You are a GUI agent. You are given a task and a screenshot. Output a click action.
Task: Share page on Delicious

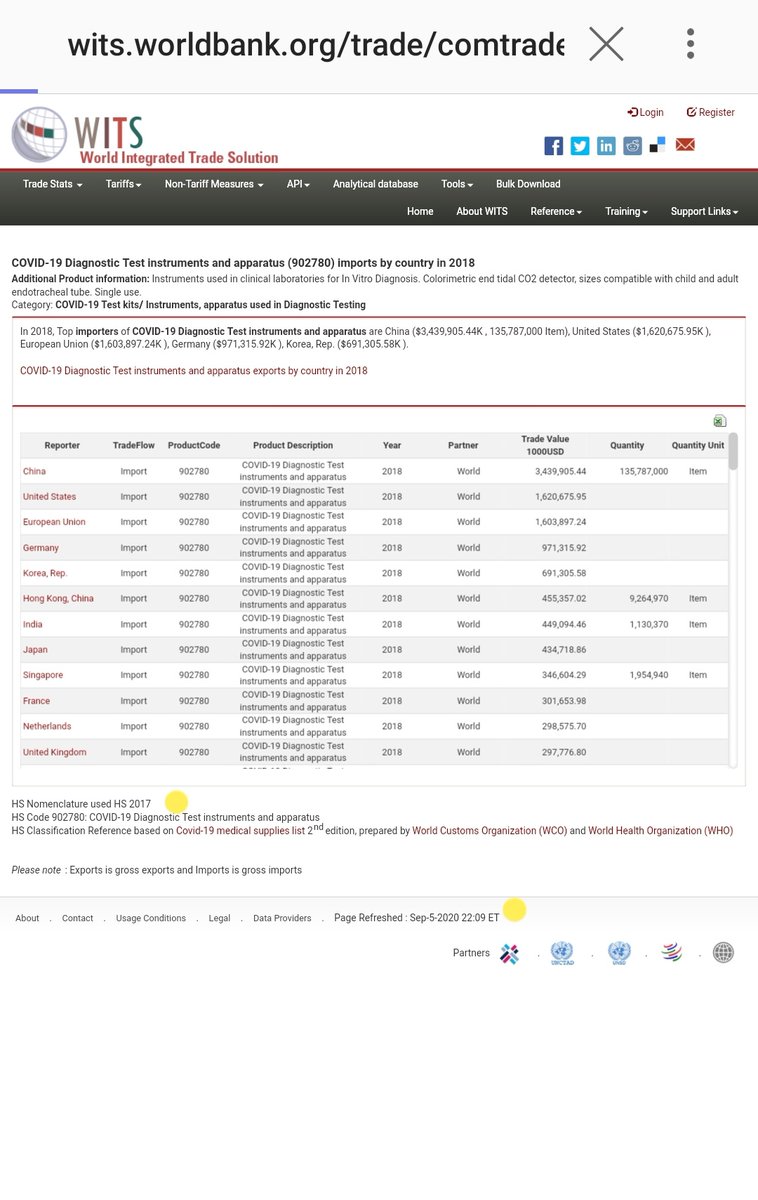point(657,146)
